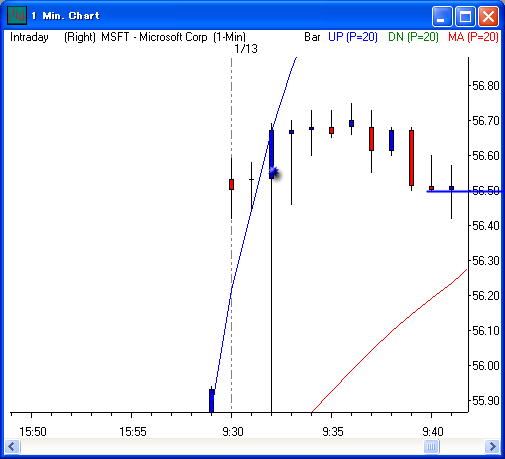Click the horizontal scrollbar thumb
The height and width of the screenshot is (459, 505).
pyautogui.click(x=431, y=446)
